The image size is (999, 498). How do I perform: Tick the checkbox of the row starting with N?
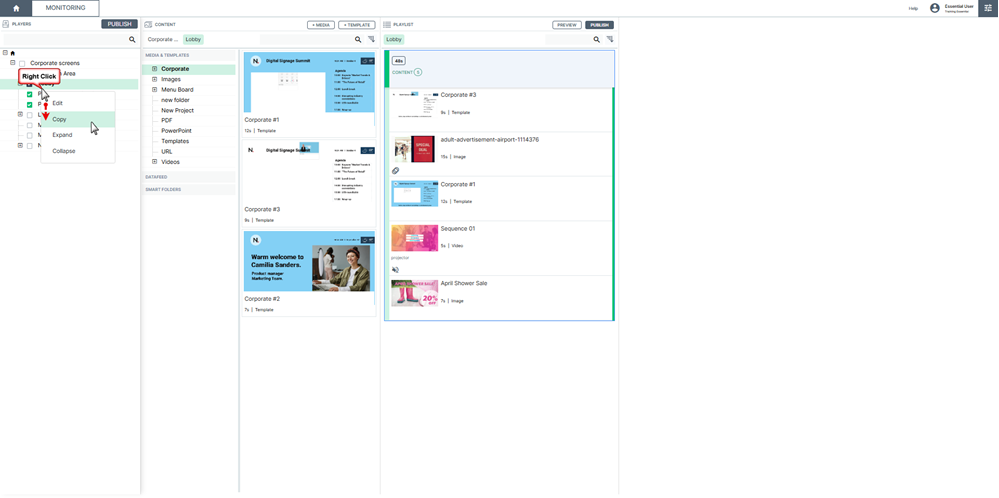click(29, 145)
